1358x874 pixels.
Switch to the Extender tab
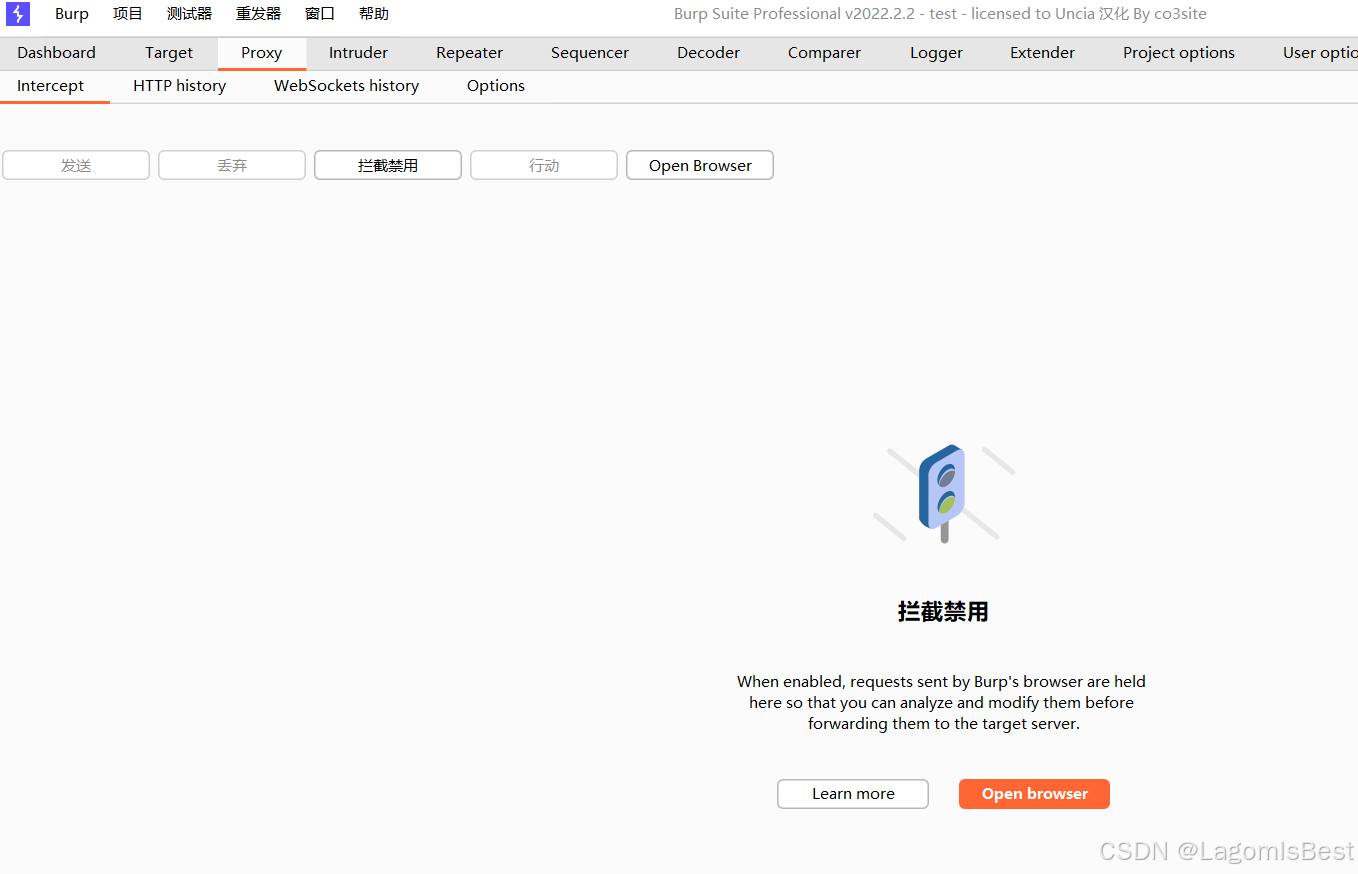(x=1042, y=53)
